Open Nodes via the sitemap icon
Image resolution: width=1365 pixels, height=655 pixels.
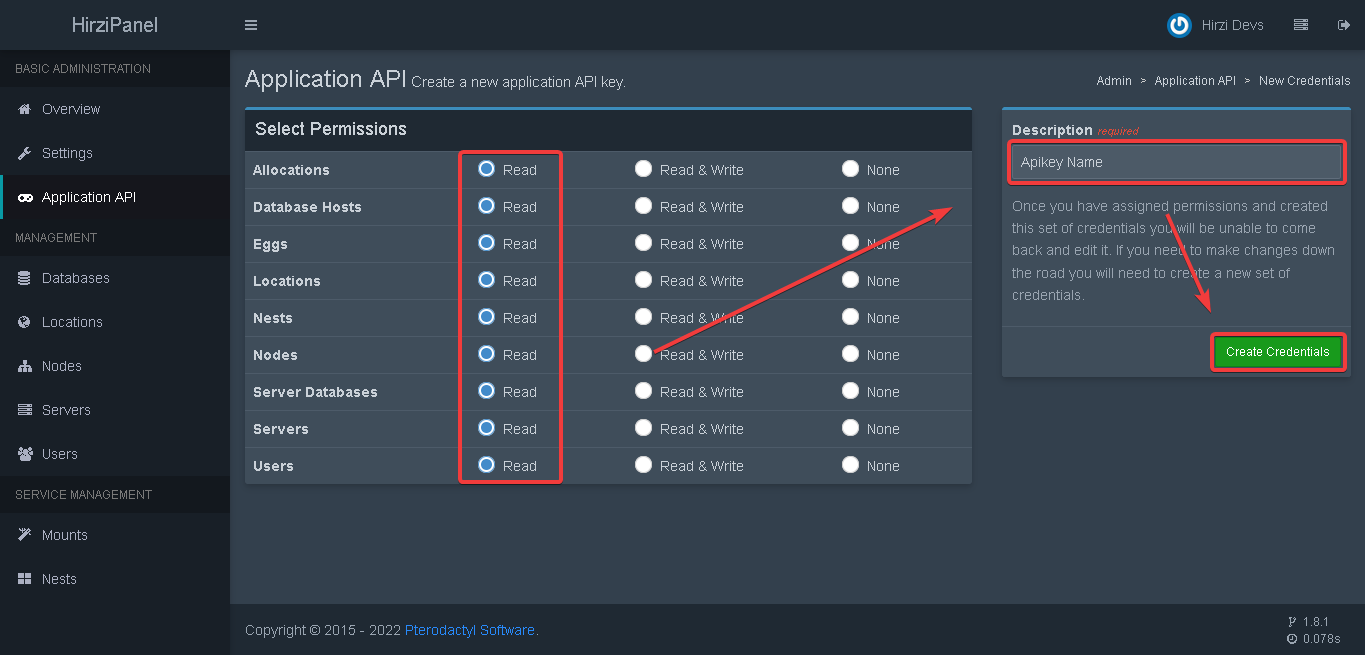pyautogui.click(x=24, y=366)
